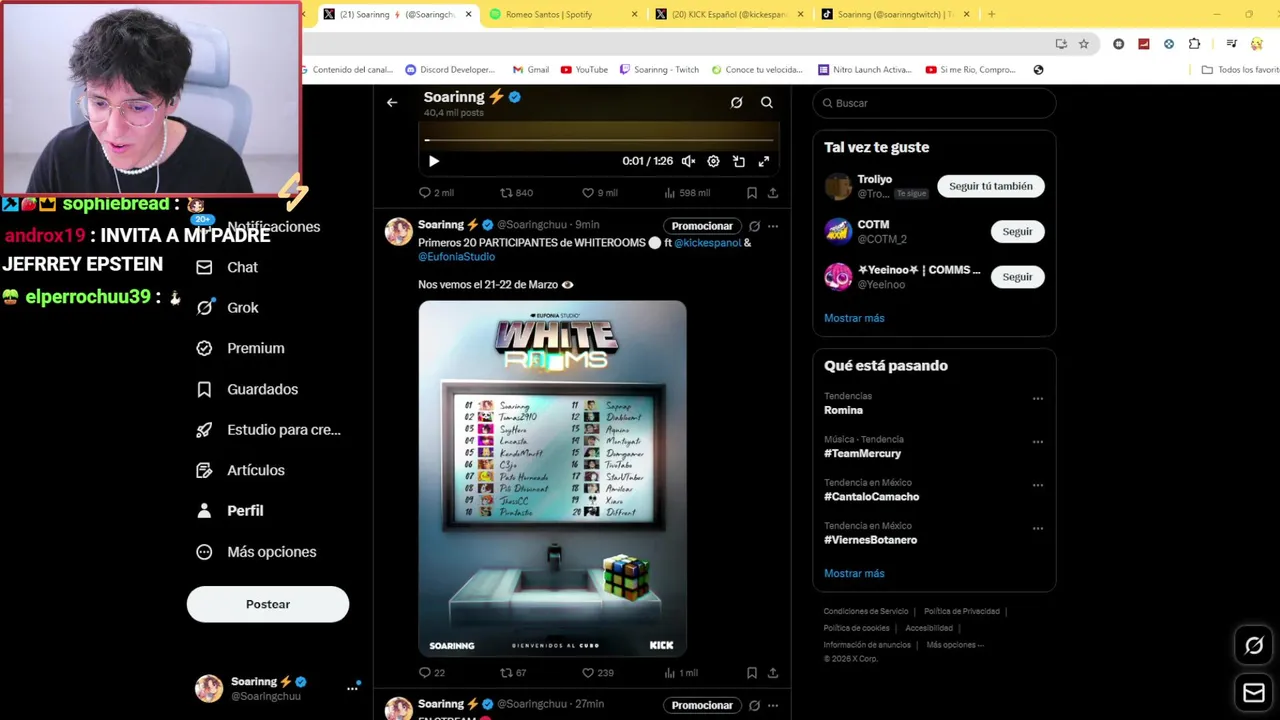The image size is (1280, 720).
Task: Open the Soarinng - Twitch bookmark
Action: (658, 70)
